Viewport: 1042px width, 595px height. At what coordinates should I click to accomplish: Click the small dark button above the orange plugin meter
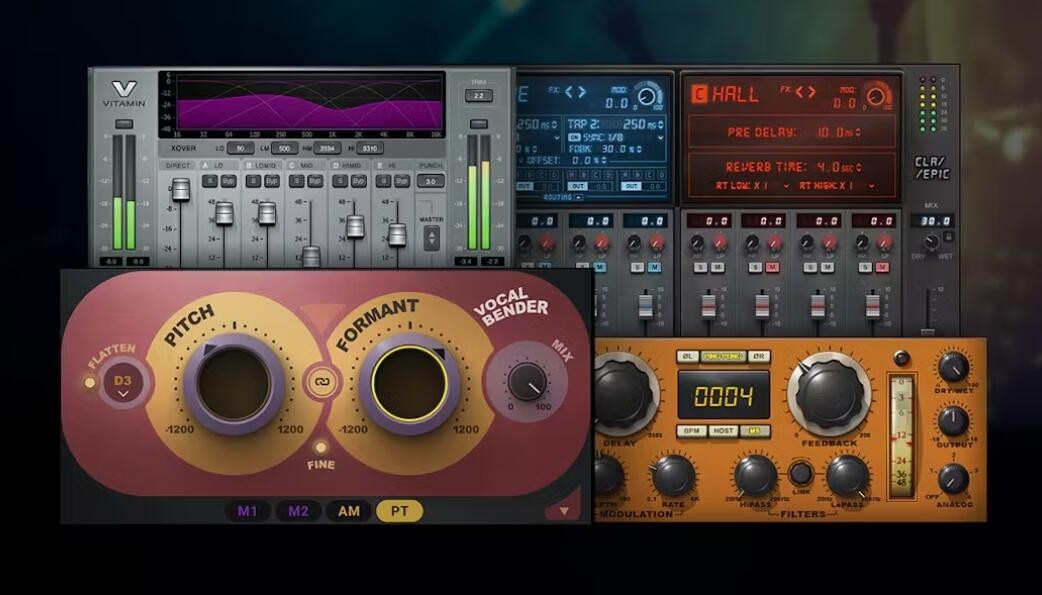point(901,358)
